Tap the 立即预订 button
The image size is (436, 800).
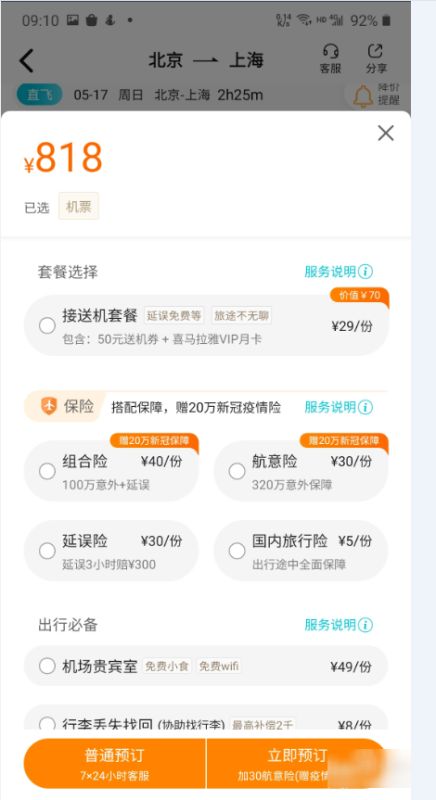[x=297, y=763]
